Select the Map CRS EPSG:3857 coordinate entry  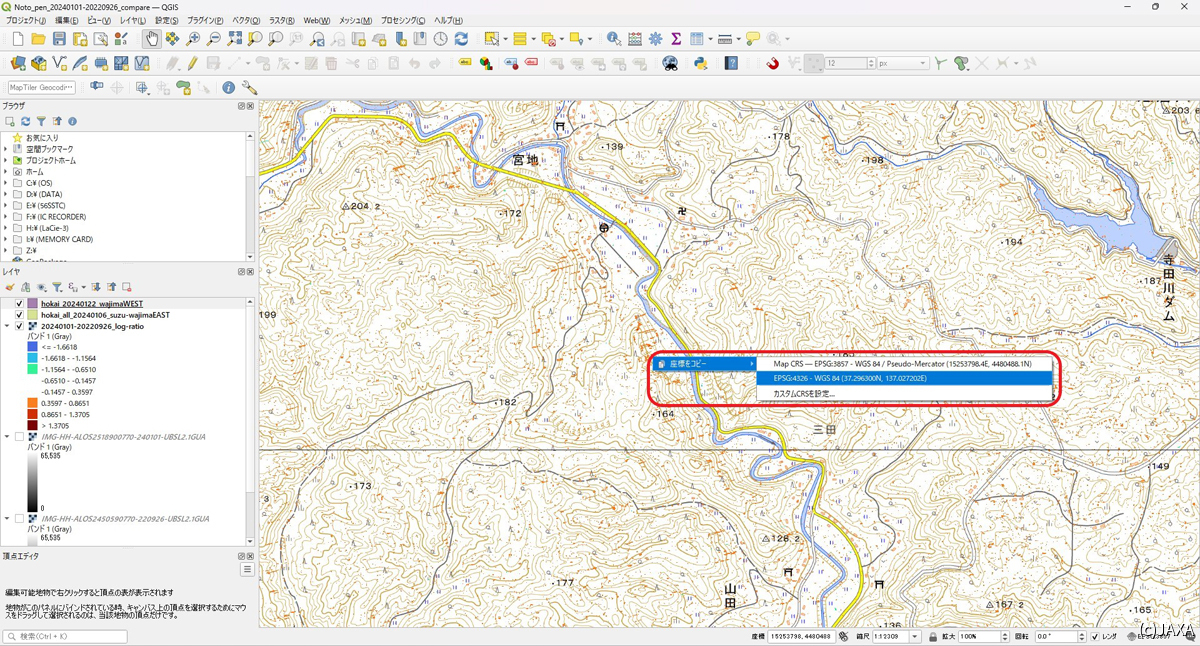click(904, 364)
